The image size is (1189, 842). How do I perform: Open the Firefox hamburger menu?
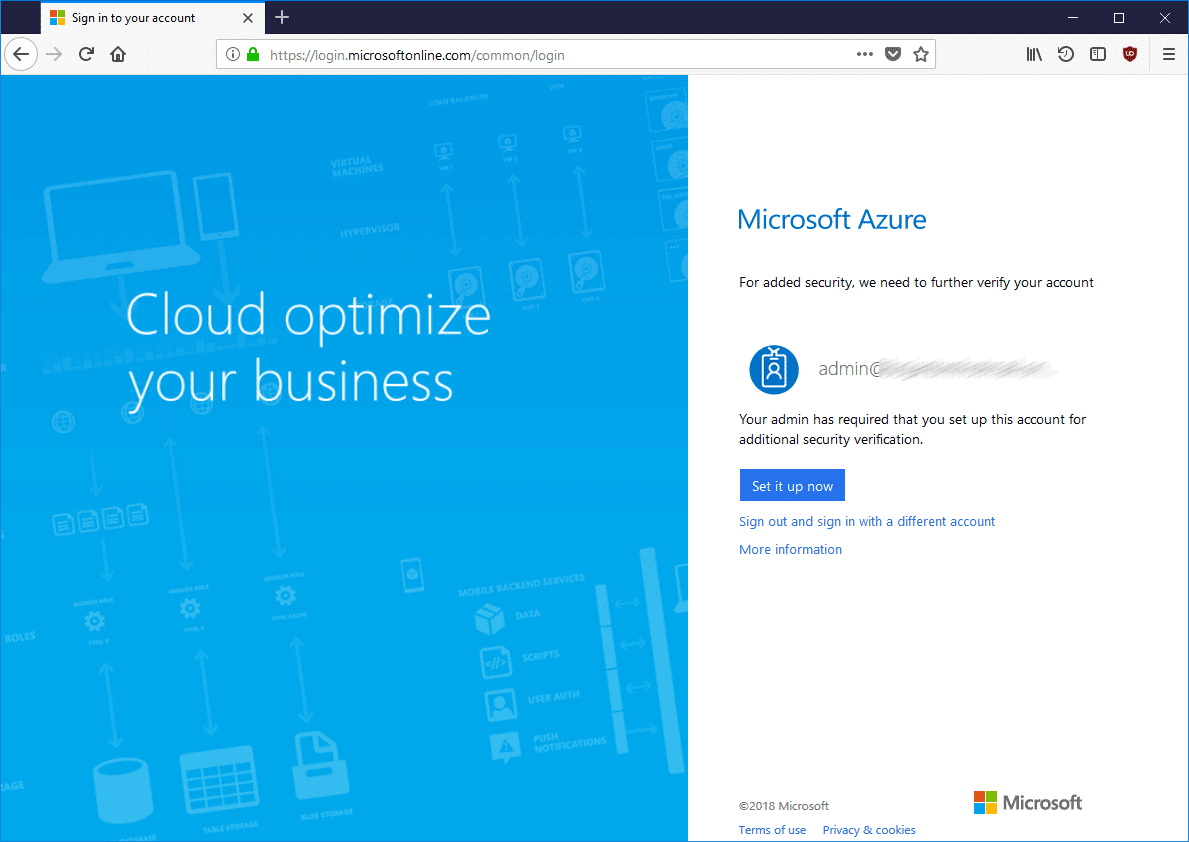[x=1168, y=54]
